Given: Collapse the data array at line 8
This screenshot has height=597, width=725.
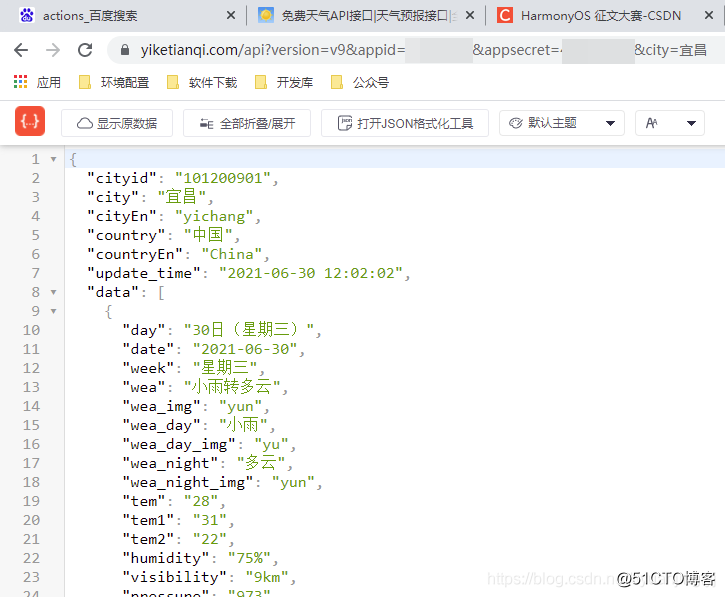Looking at the screenshot, I should (54, 292).
